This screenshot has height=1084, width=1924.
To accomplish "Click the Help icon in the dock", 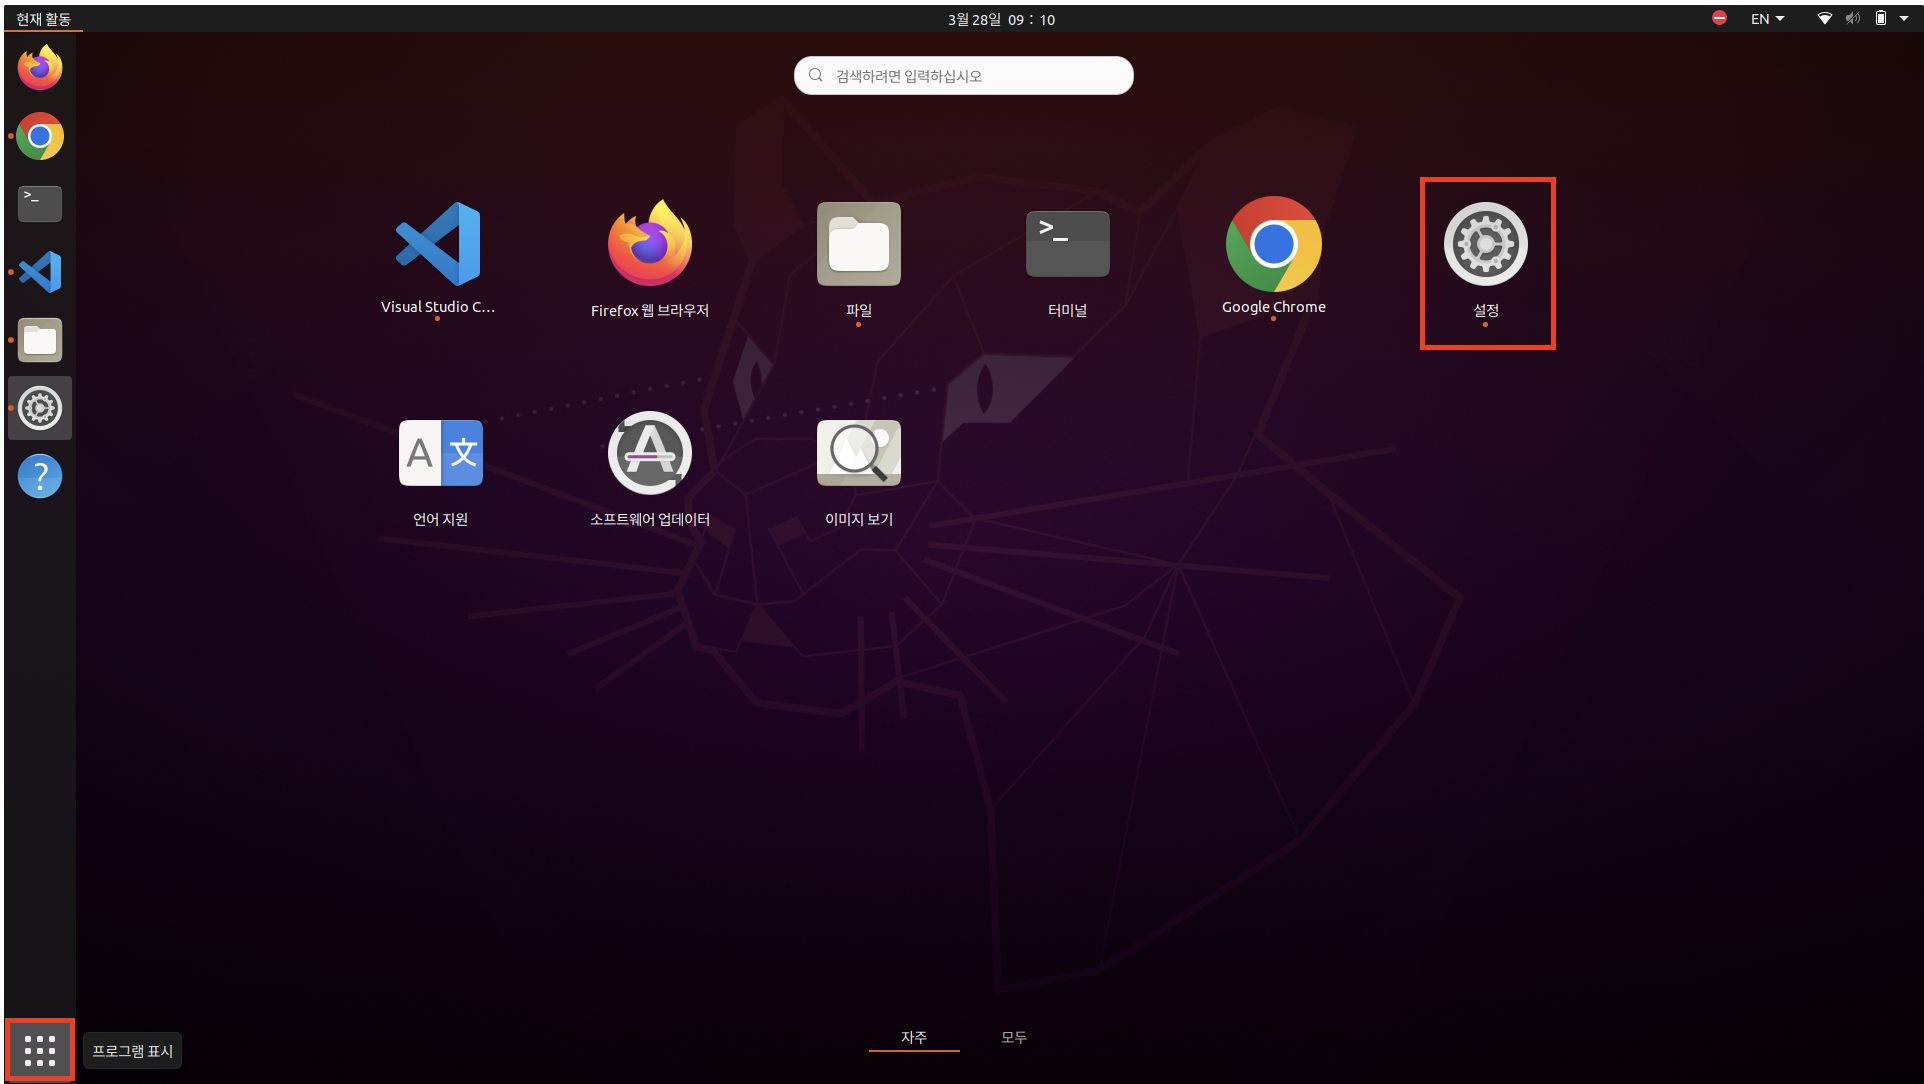I will click(40, 476).
